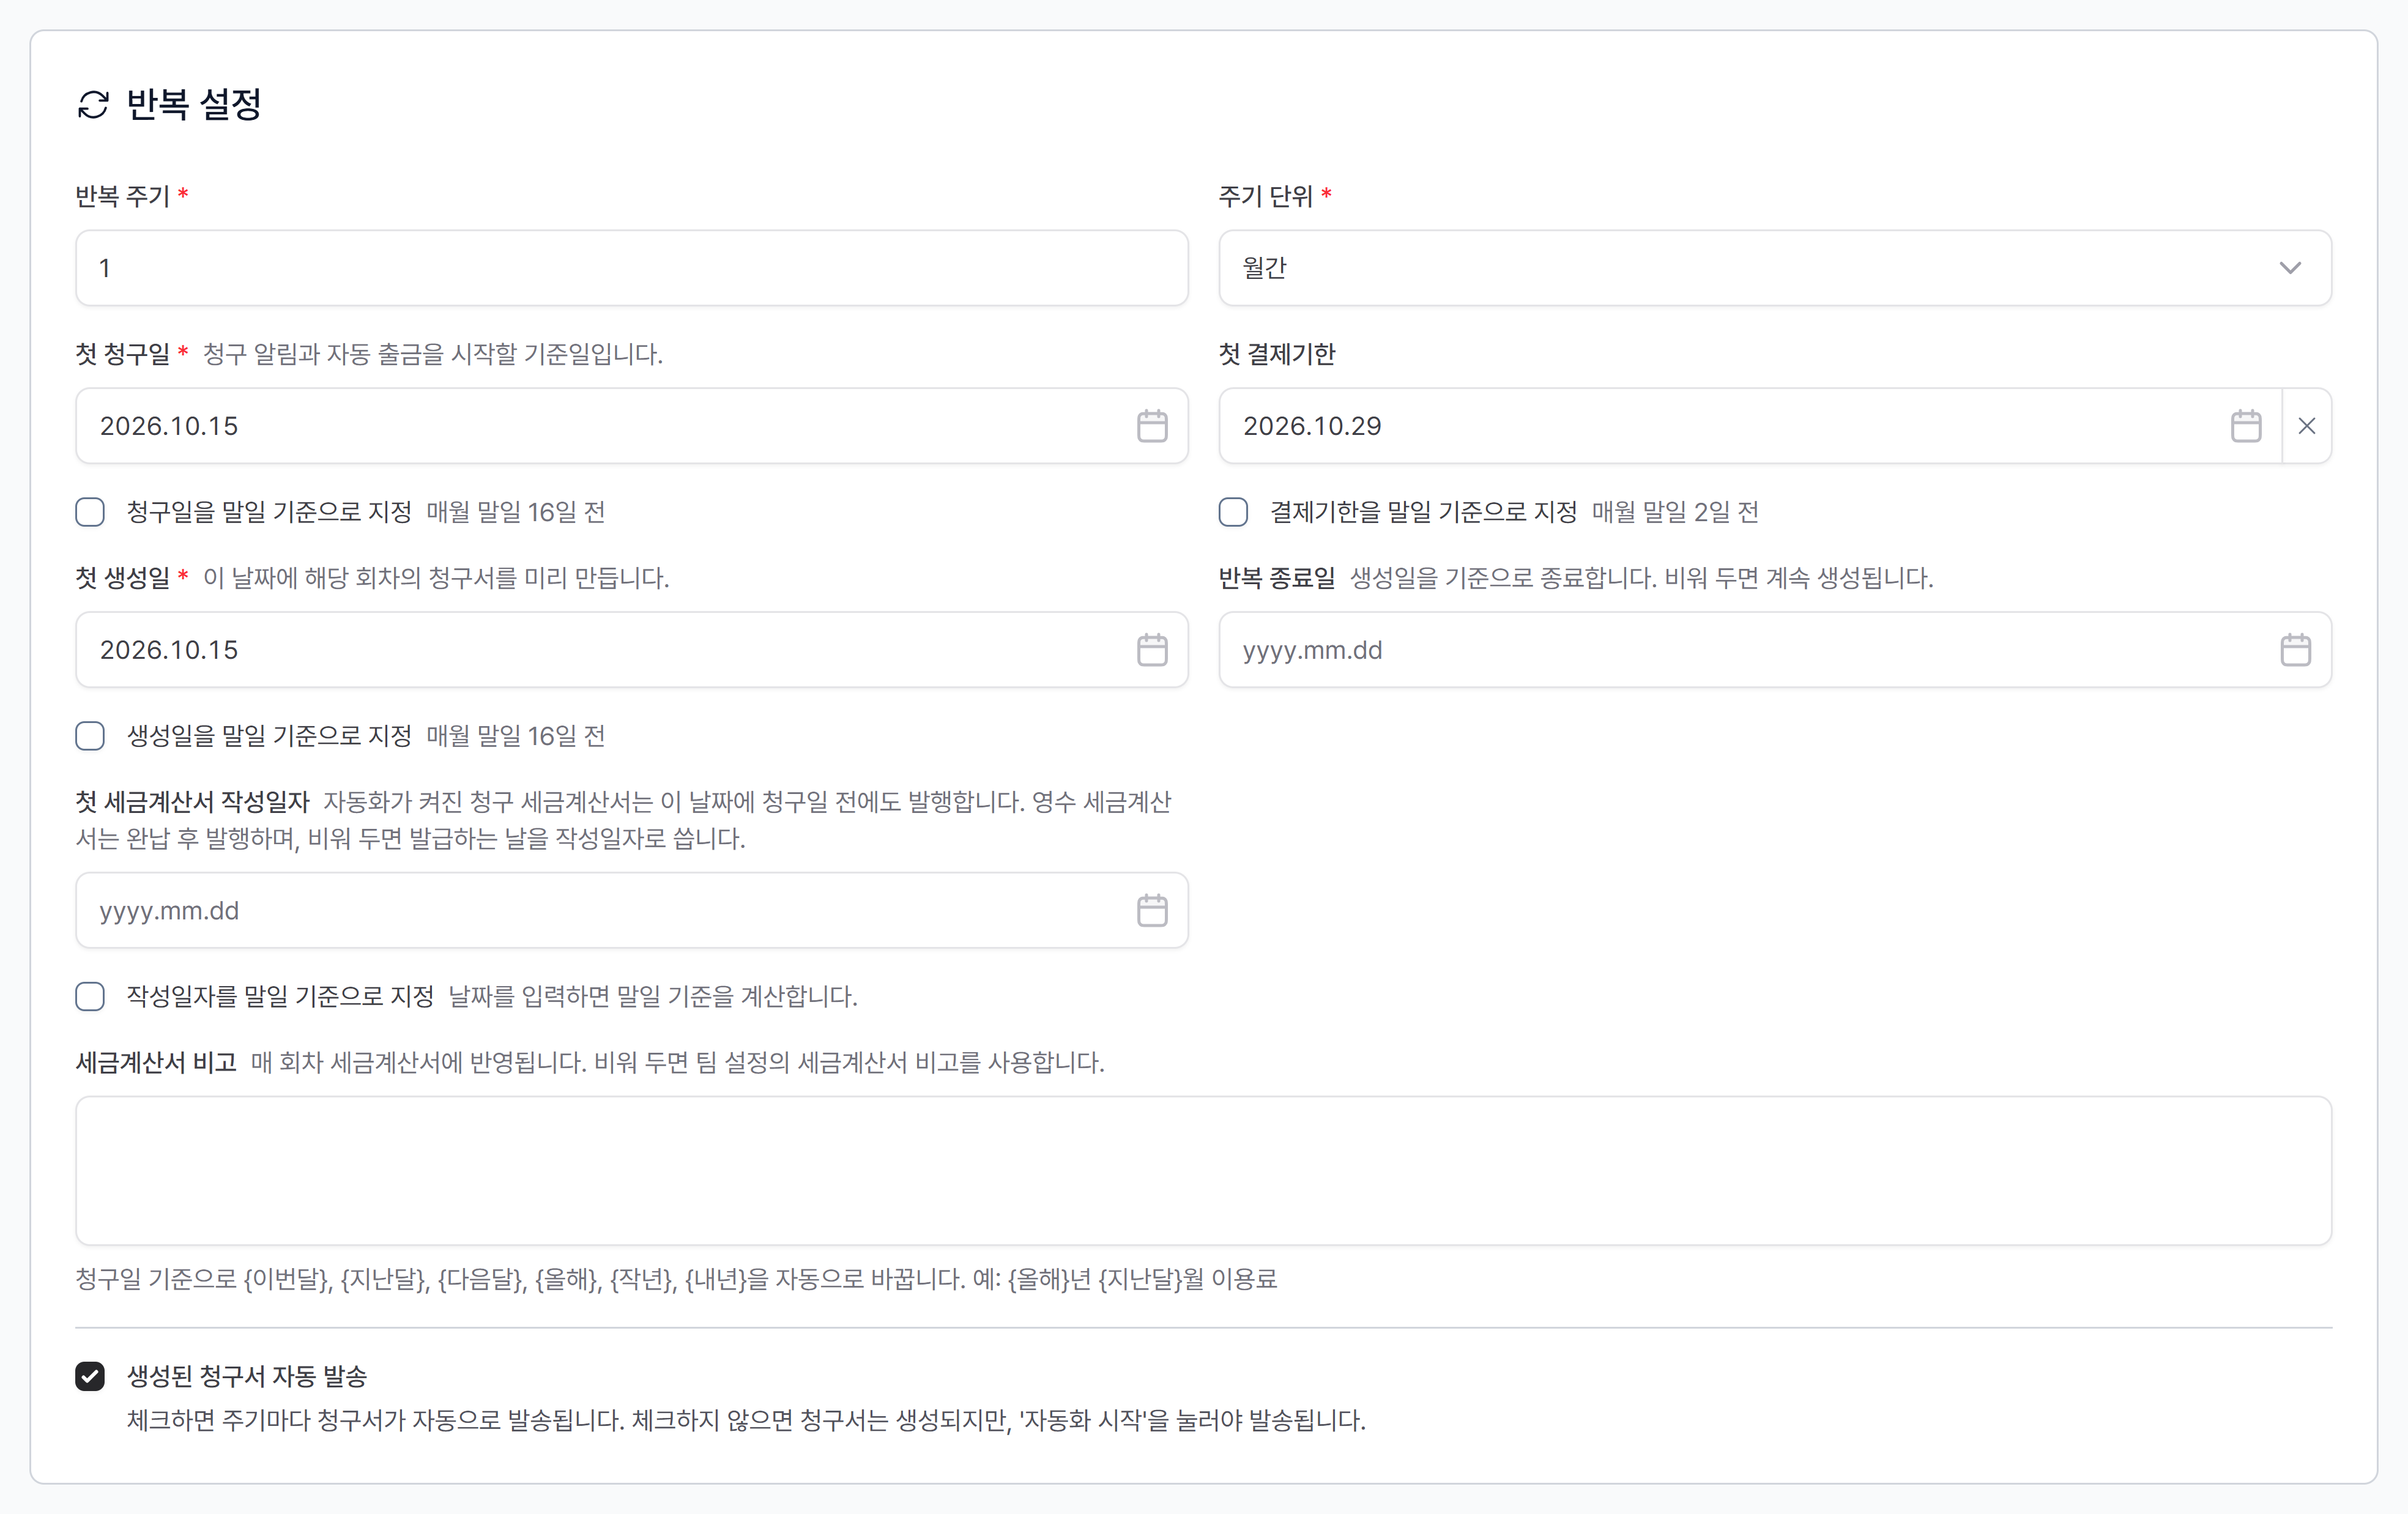Click the 세금계산서 비고 label
2408x1514 pixels.
click(x=156, y=1062)
